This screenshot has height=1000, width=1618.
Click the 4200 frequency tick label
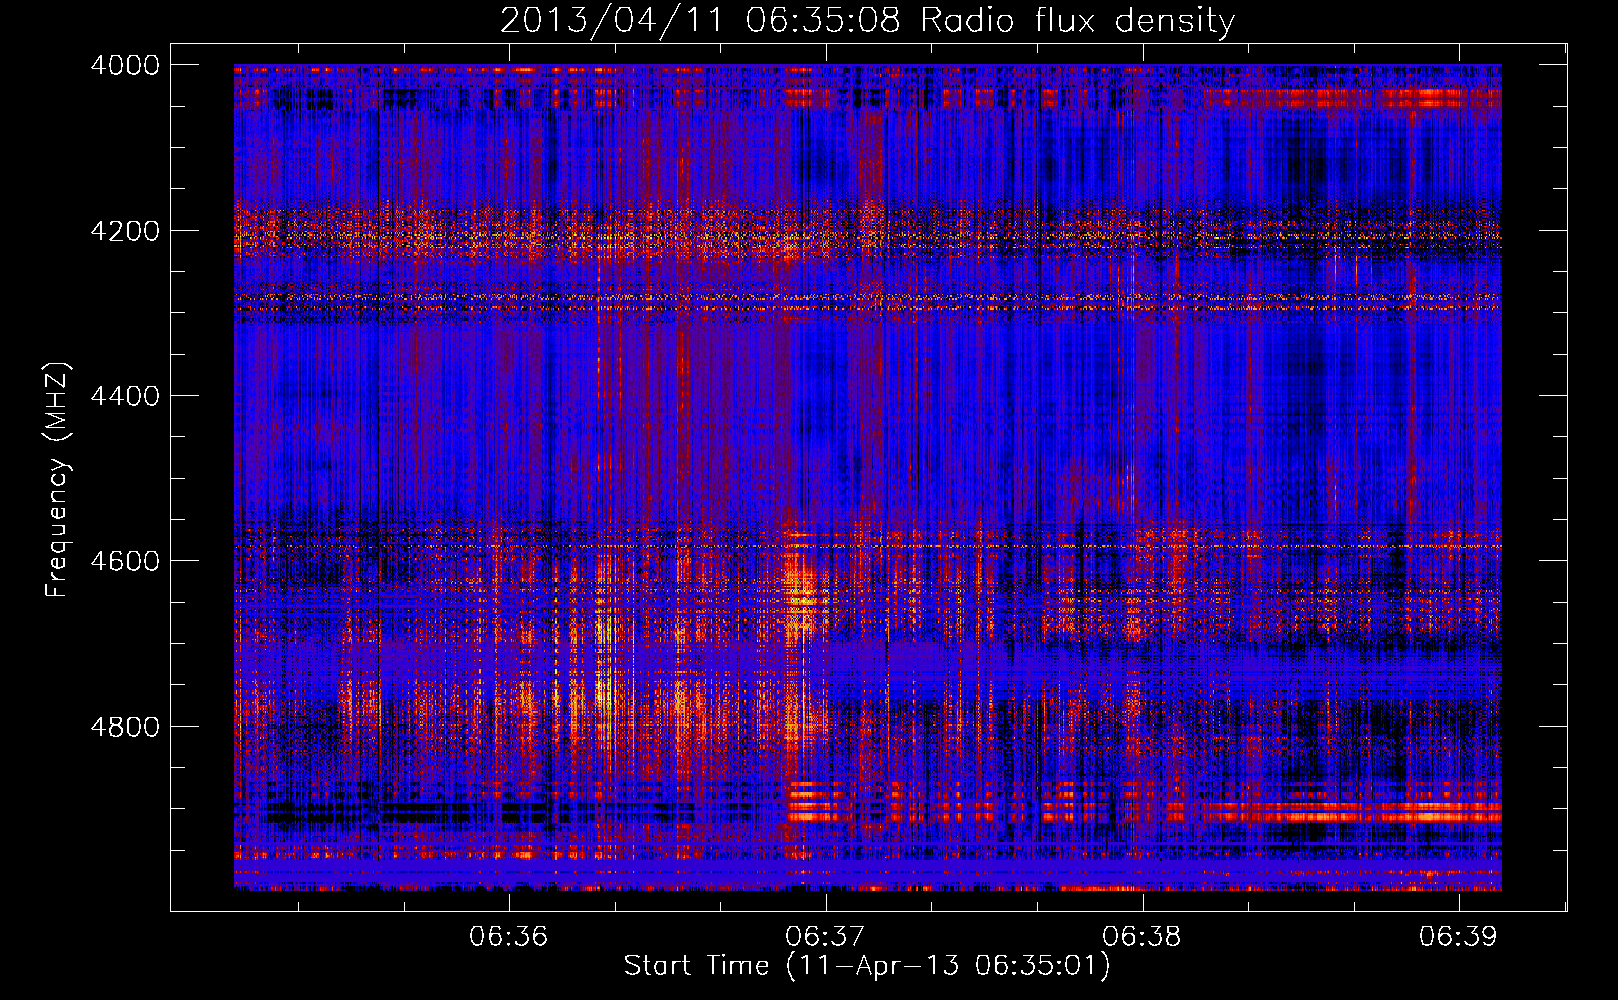coord(125,230)
